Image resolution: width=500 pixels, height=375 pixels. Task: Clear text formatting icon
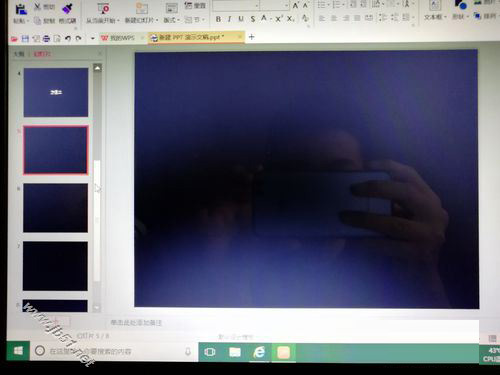coord(305,18)
